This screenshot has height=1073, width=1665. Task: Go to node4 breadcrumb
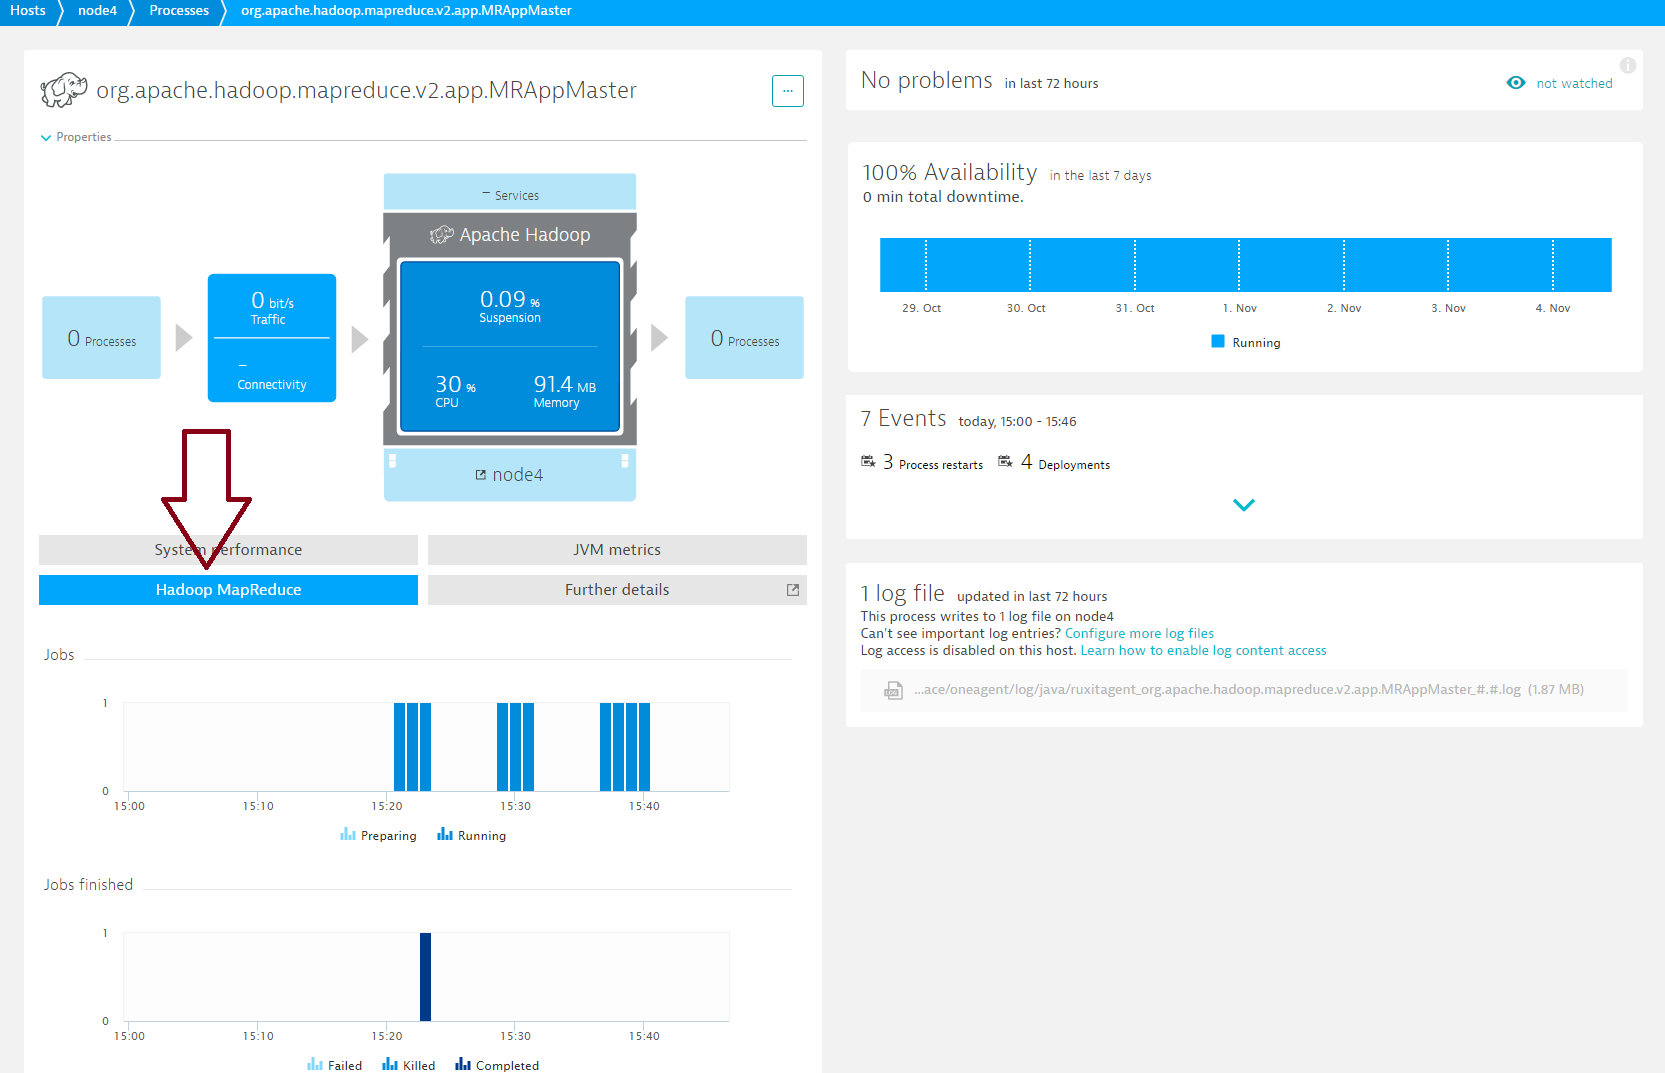point(97,11)
